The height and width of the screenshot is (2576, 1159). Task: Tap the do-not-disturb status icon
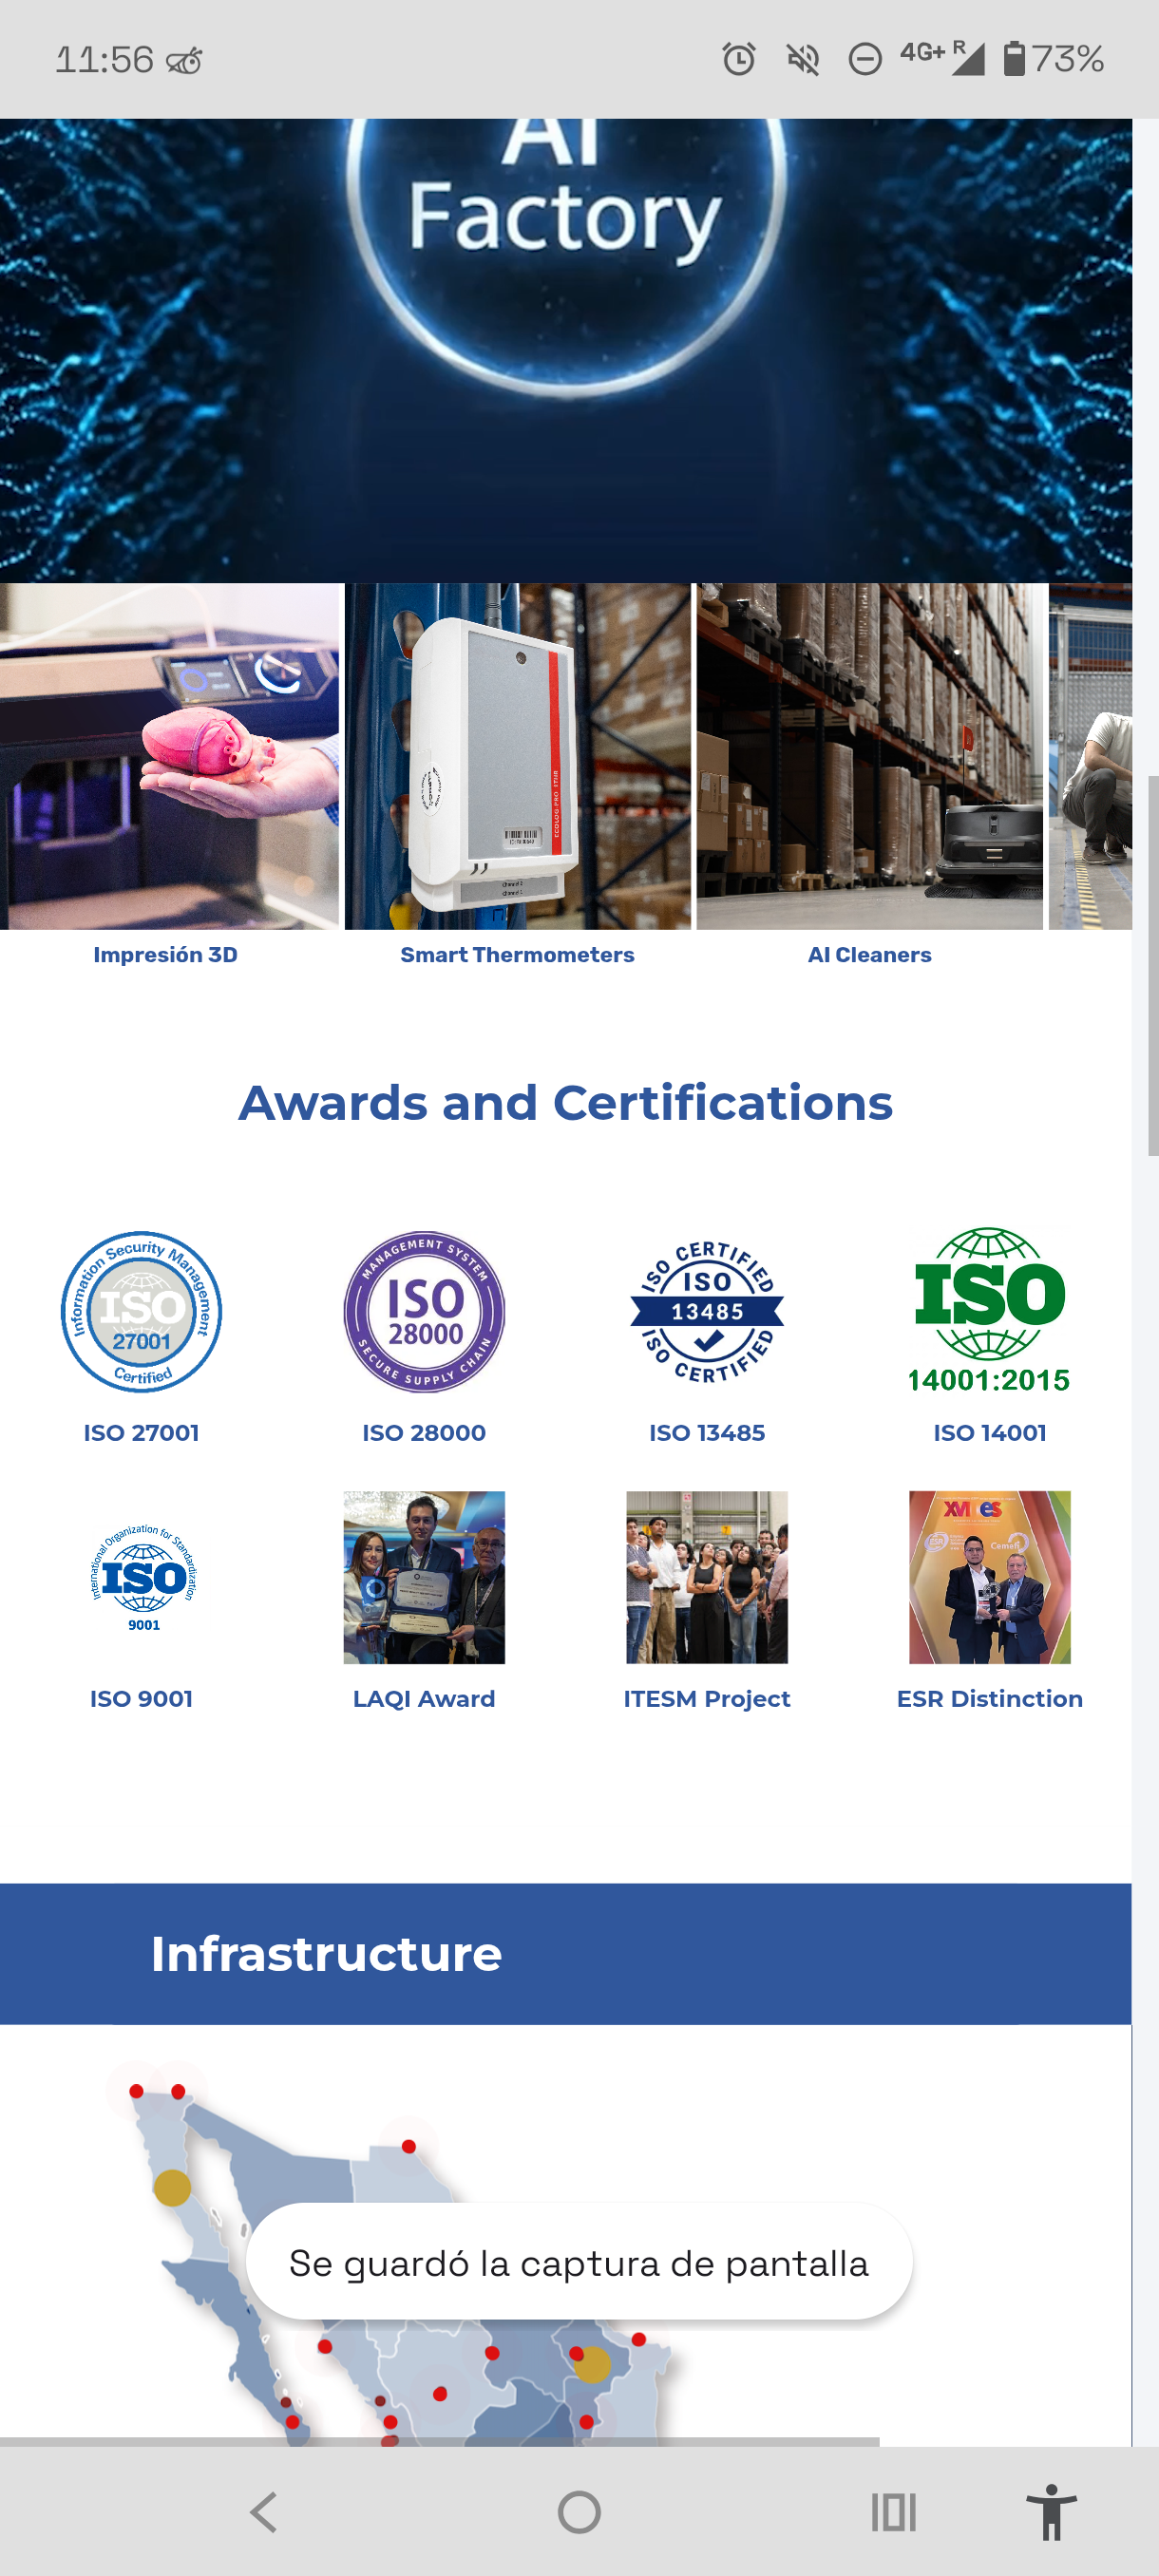[865, 59]
